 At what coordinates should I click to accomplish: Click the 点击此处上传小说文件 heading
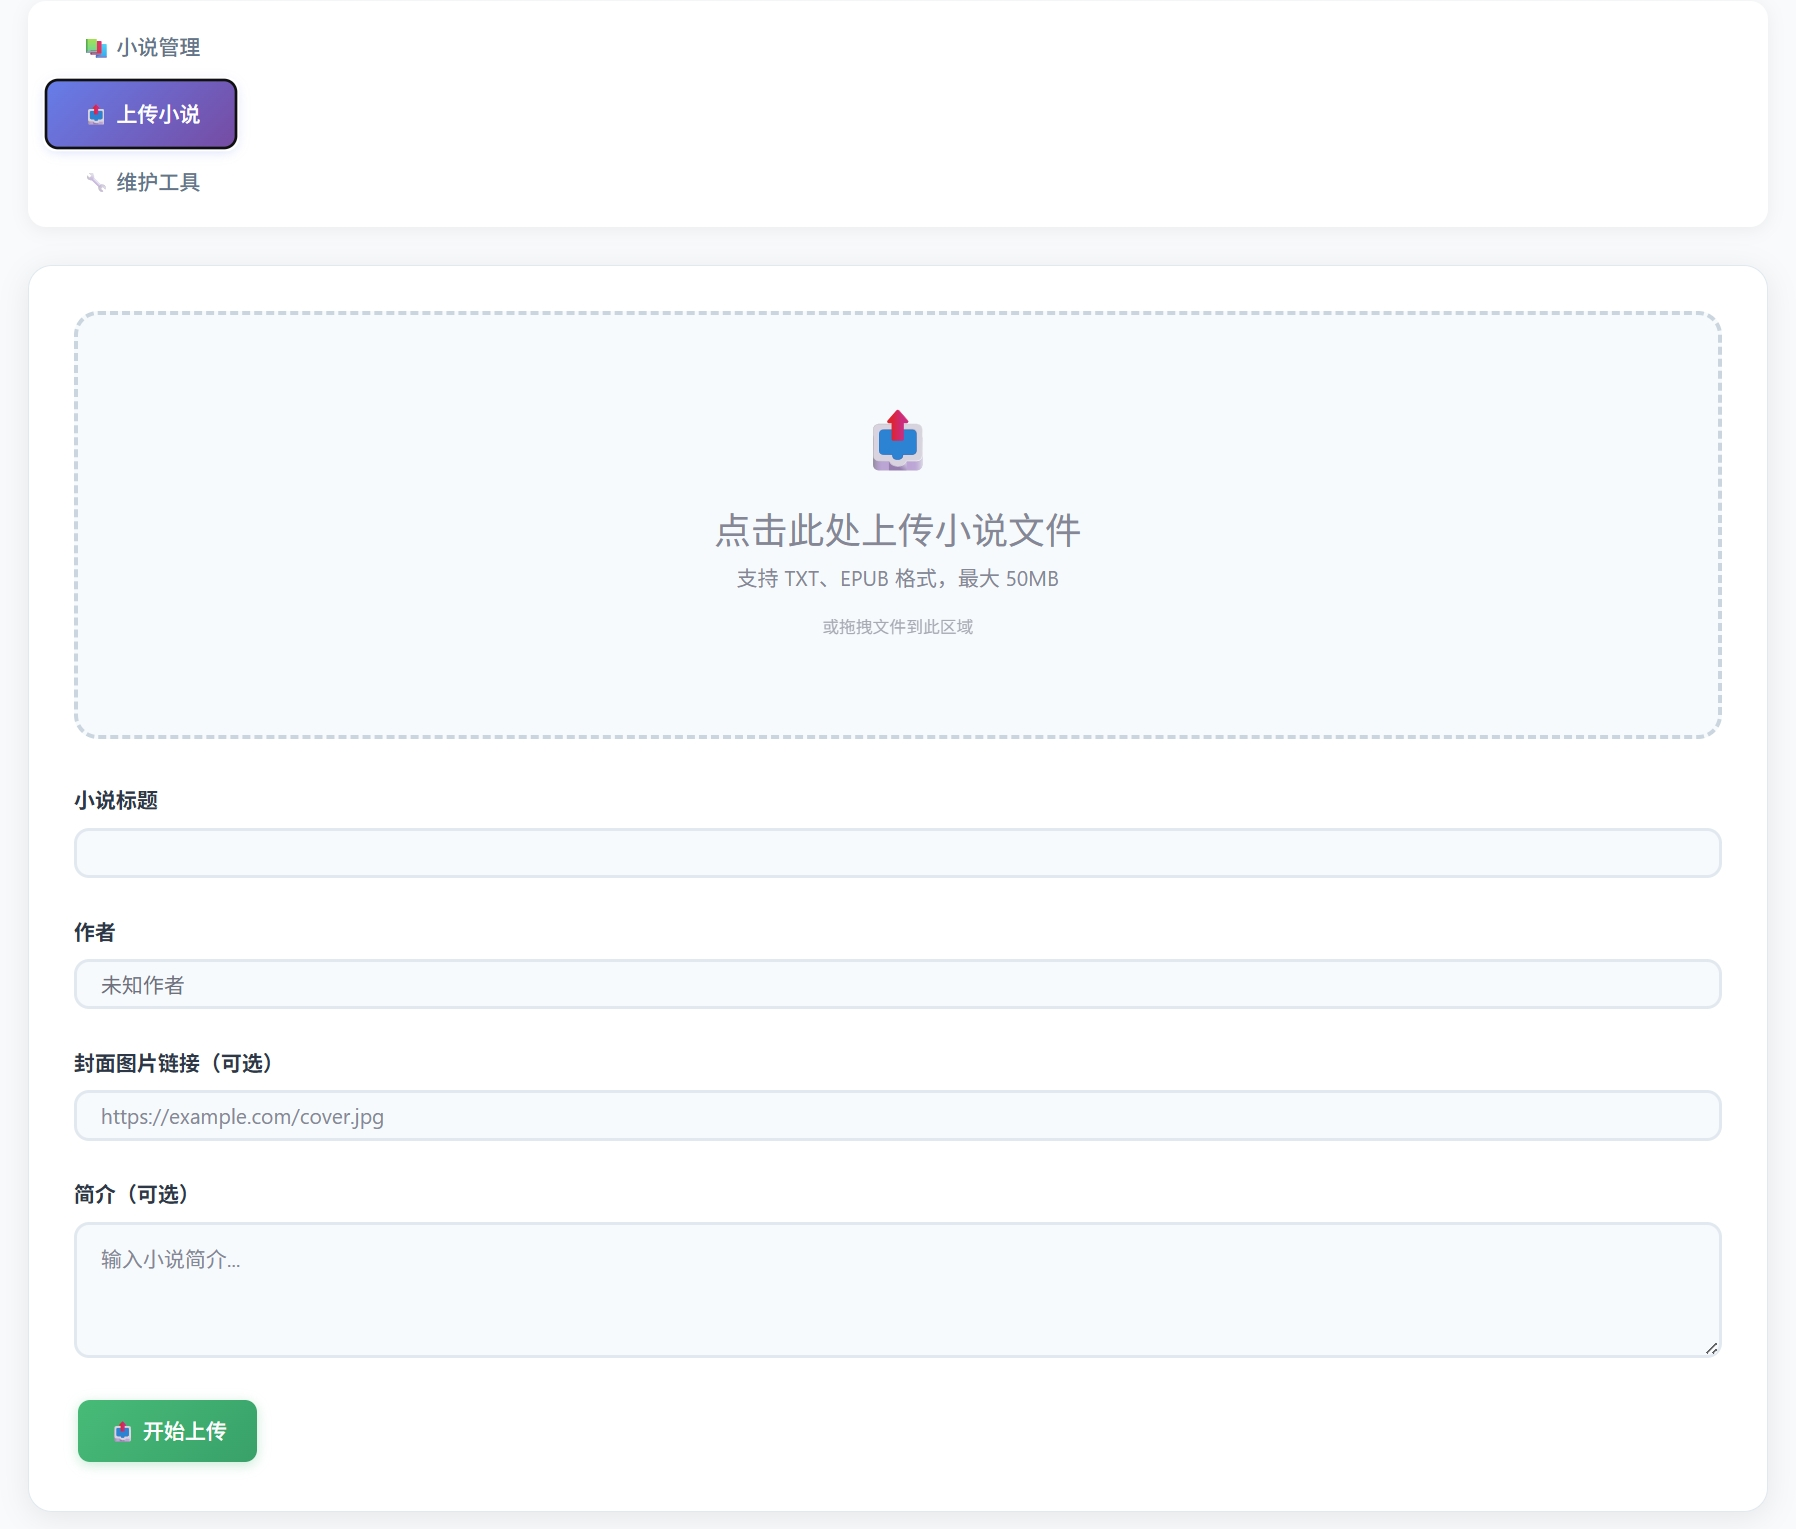897,530
